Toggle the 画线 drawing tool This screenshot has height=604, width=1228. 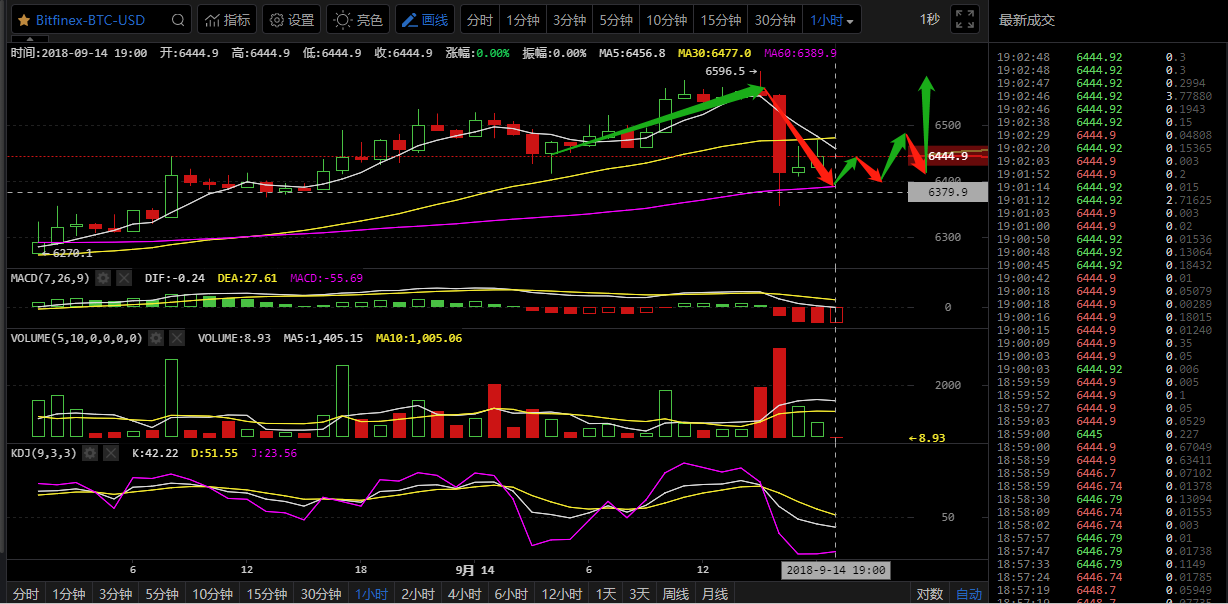pos(424,20)
